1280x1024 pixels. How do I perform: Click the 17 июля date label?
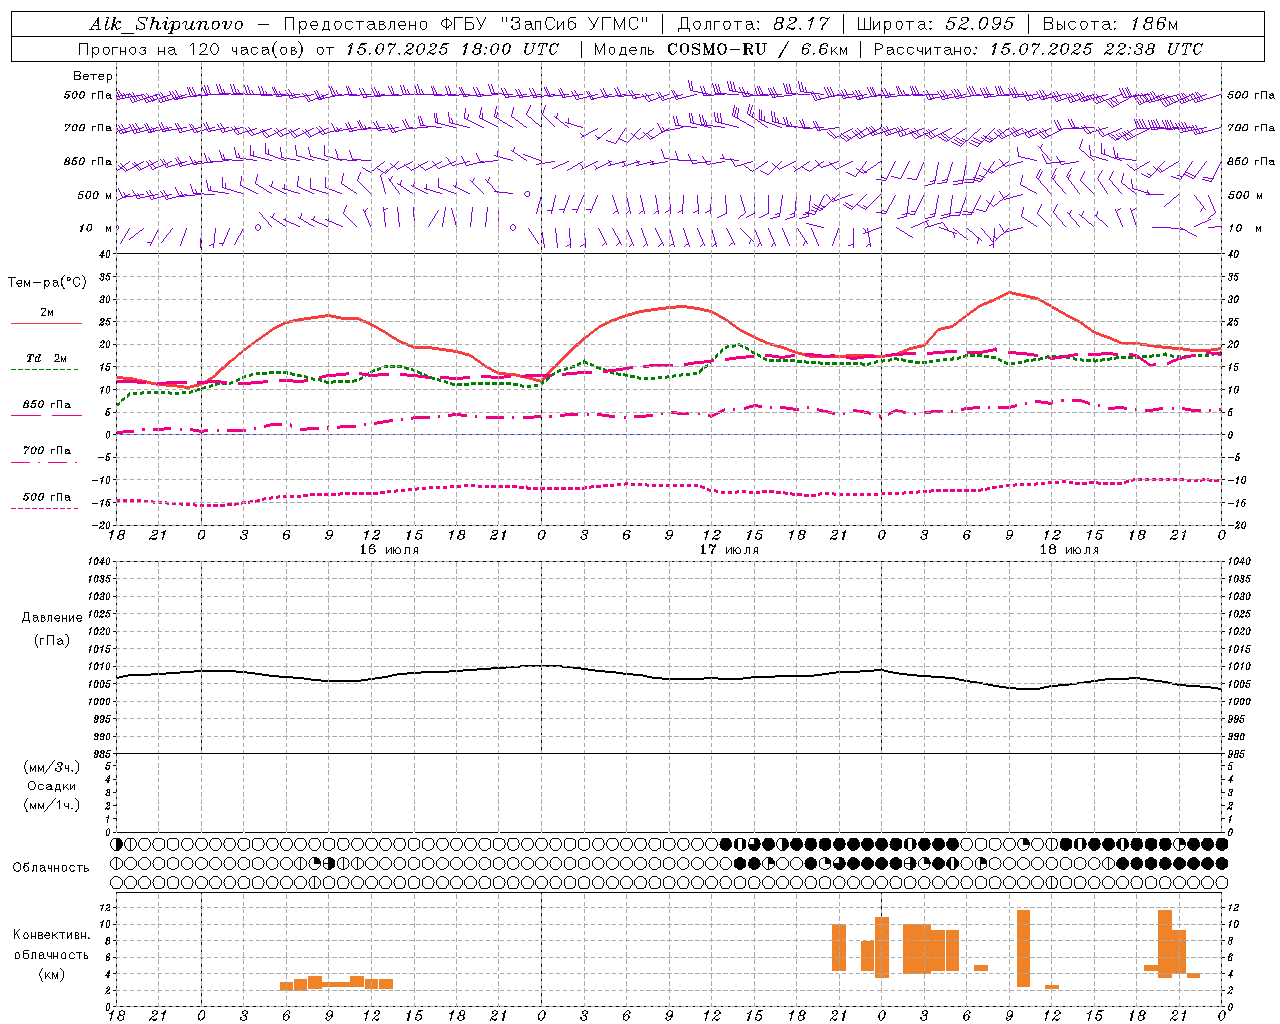[x=729, y=550]
